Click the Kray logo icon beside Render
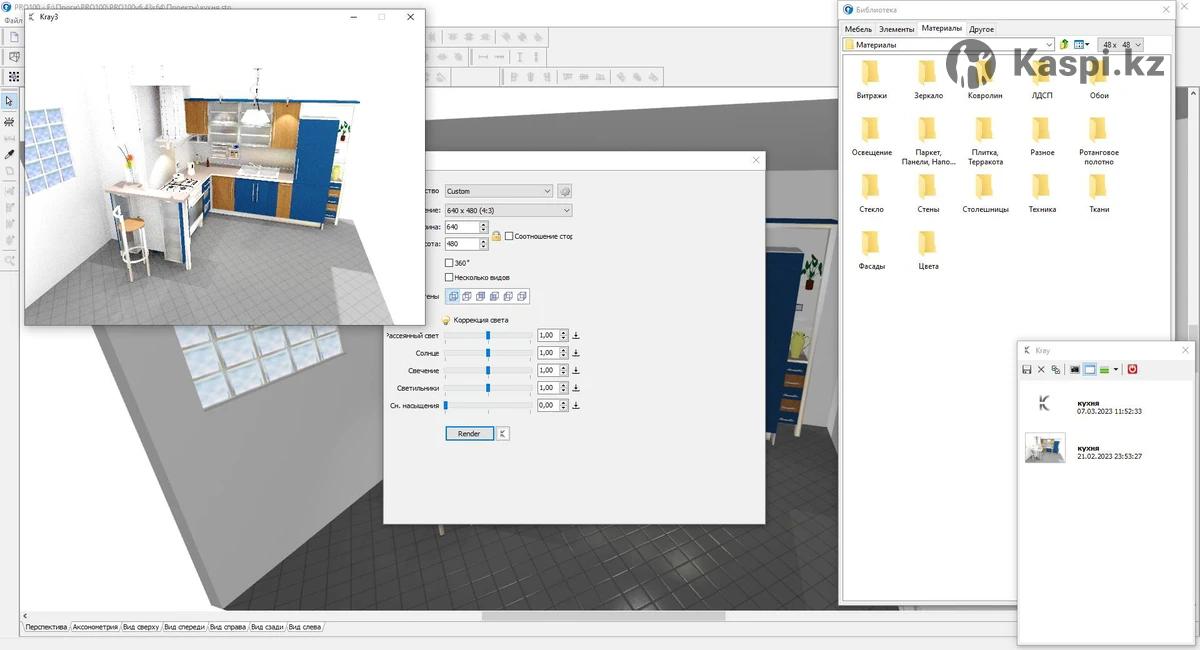1200x650 pixels. pos(503,434)
